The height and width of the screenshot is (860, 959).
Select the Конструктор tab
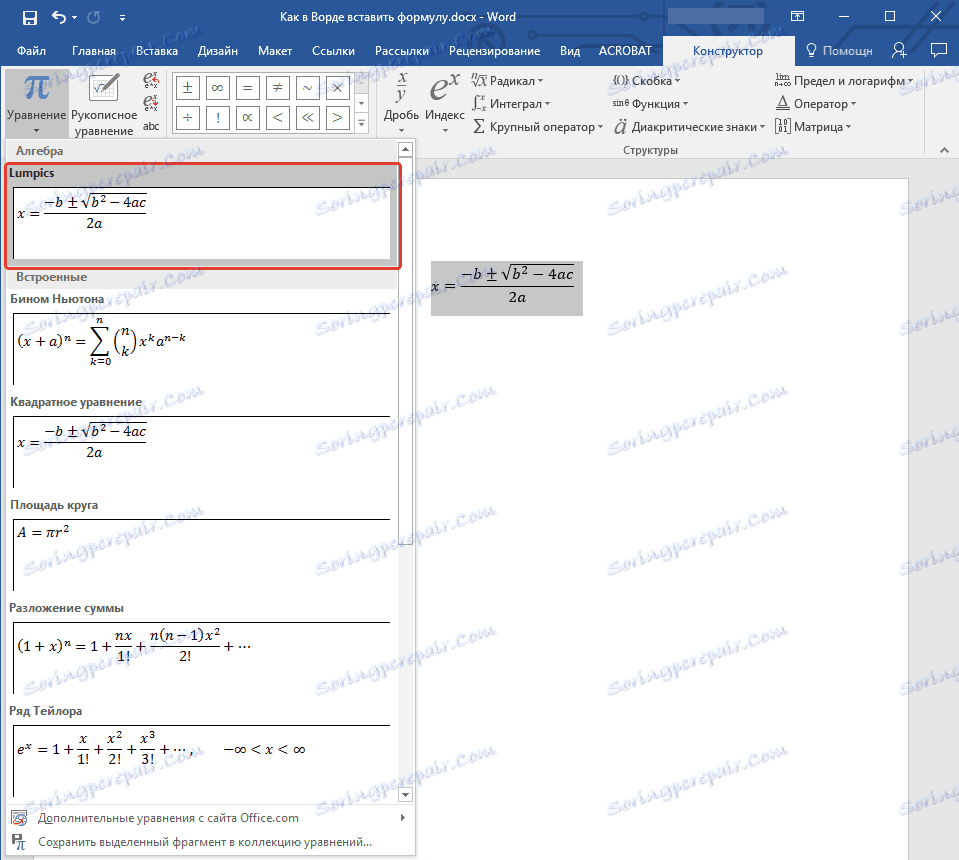(728, 51)
